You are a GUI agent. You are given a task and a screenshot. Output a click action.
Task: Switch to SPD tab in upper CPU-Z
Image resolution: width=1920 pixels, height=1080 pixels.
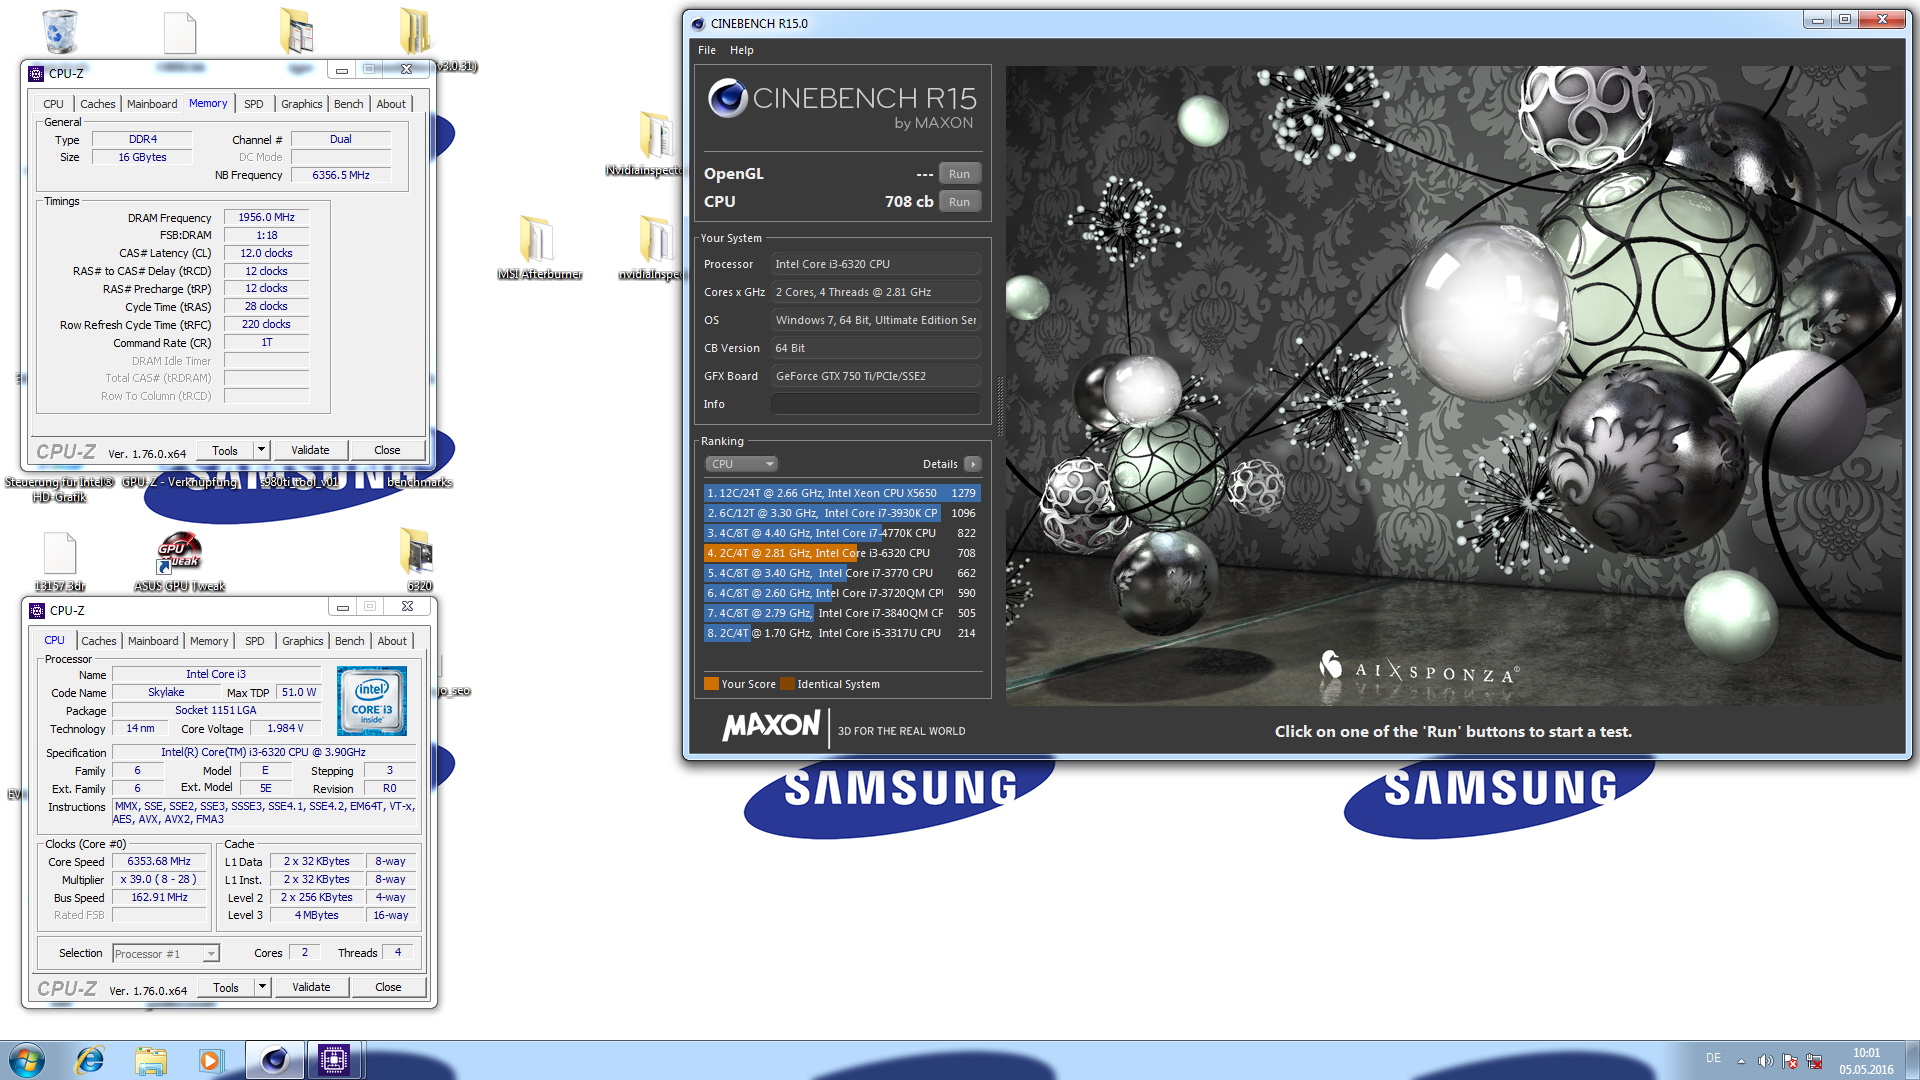pos(254,104)
